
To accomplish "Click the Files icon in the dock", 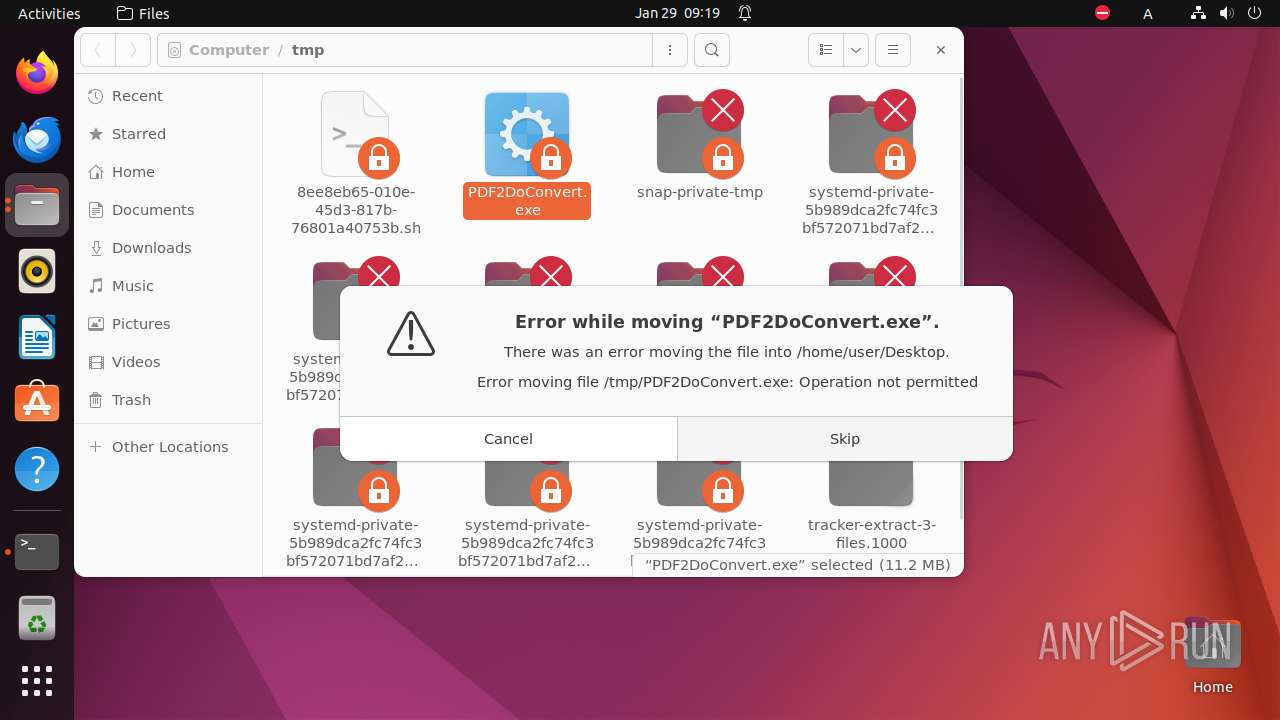I will [37, 205].
